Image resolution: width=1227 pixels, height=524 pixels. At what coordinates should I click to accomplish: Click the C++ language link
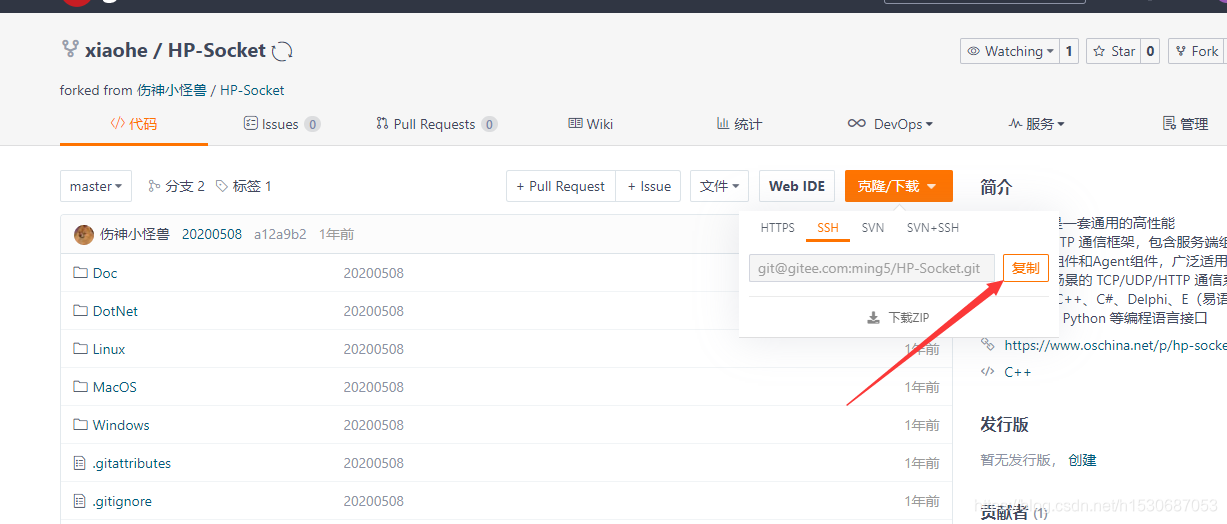pos(1018,372)
